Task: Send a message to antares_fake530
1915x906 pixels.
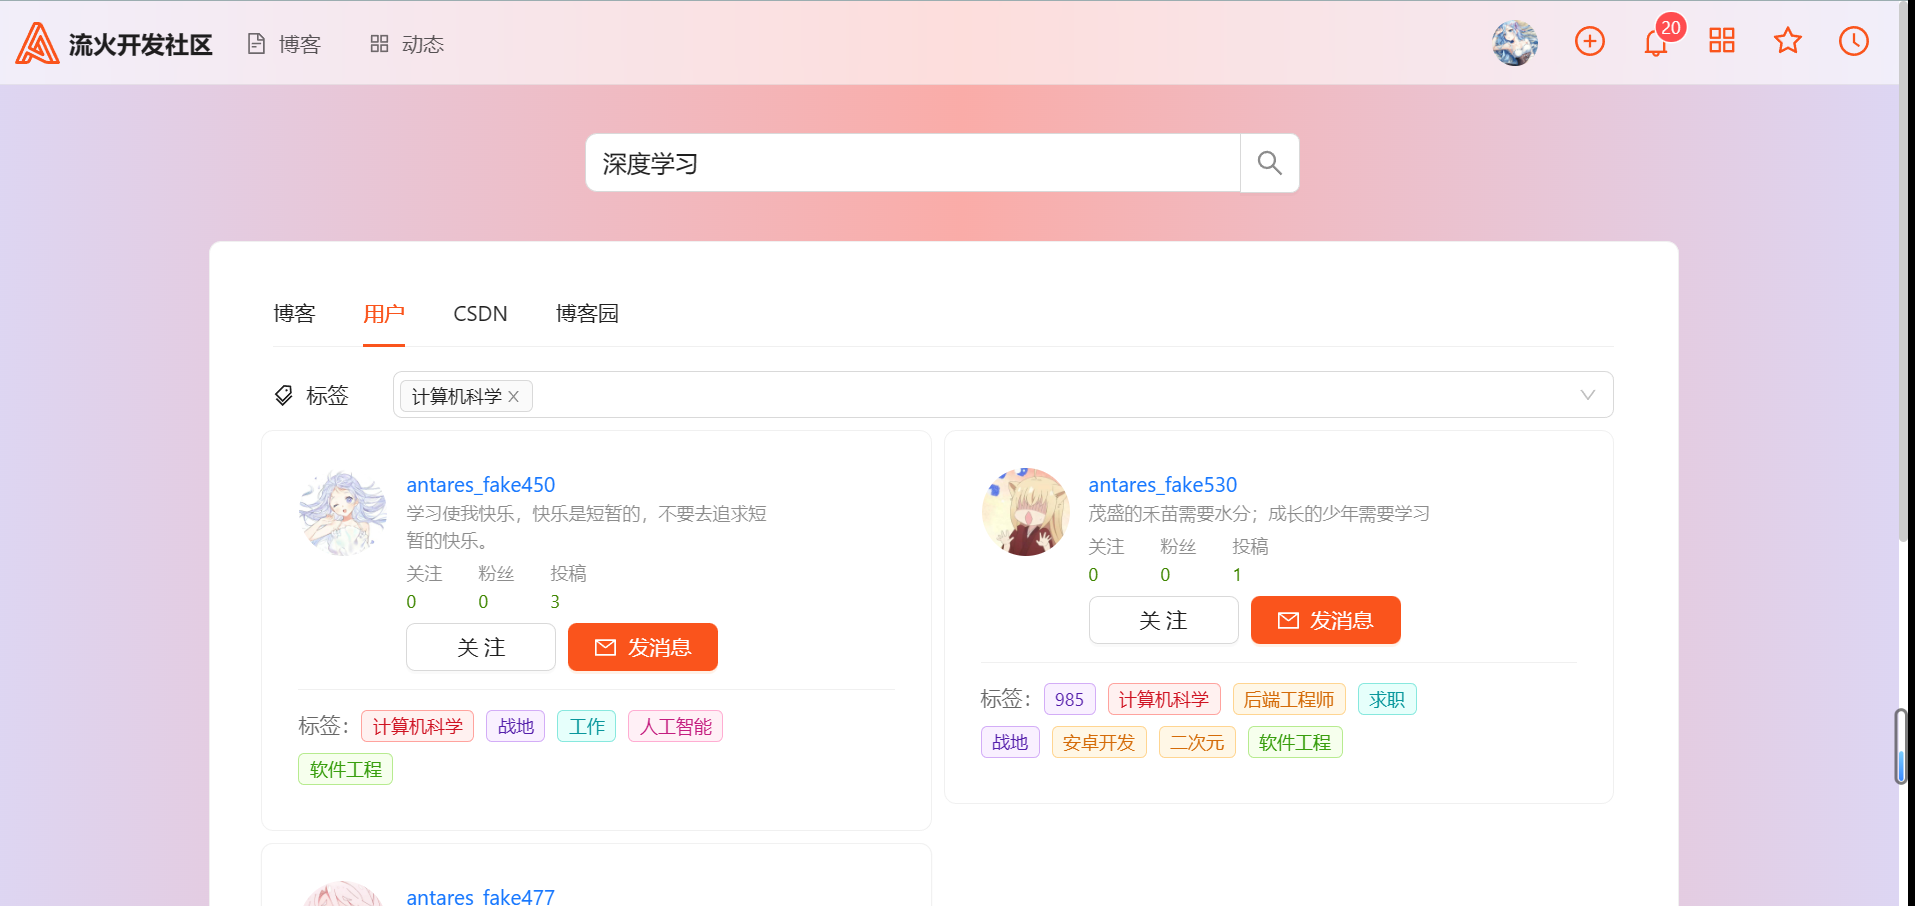Action: [1326, 620]
